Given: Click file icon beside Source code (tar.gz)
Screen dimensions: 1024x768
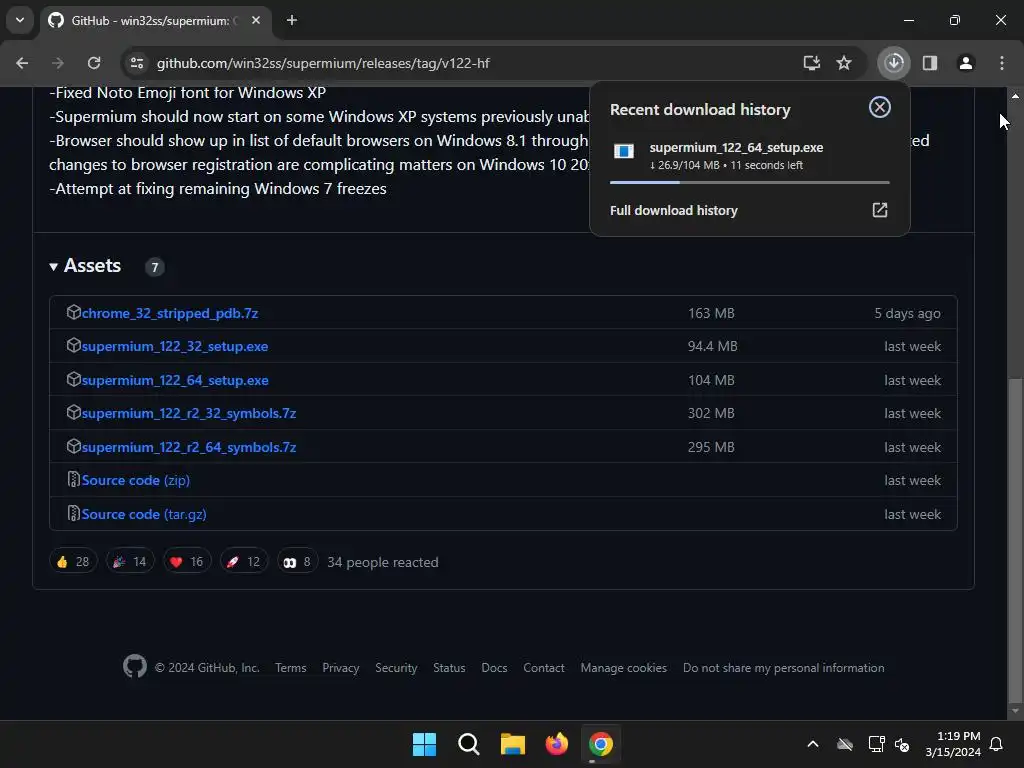Looking at the screenshot, I should pyautogui.click(x=74, y=513).
